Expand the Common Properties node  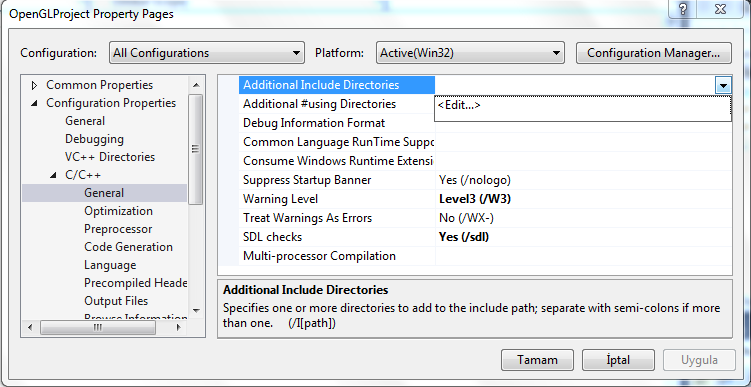tap(34, 85)
